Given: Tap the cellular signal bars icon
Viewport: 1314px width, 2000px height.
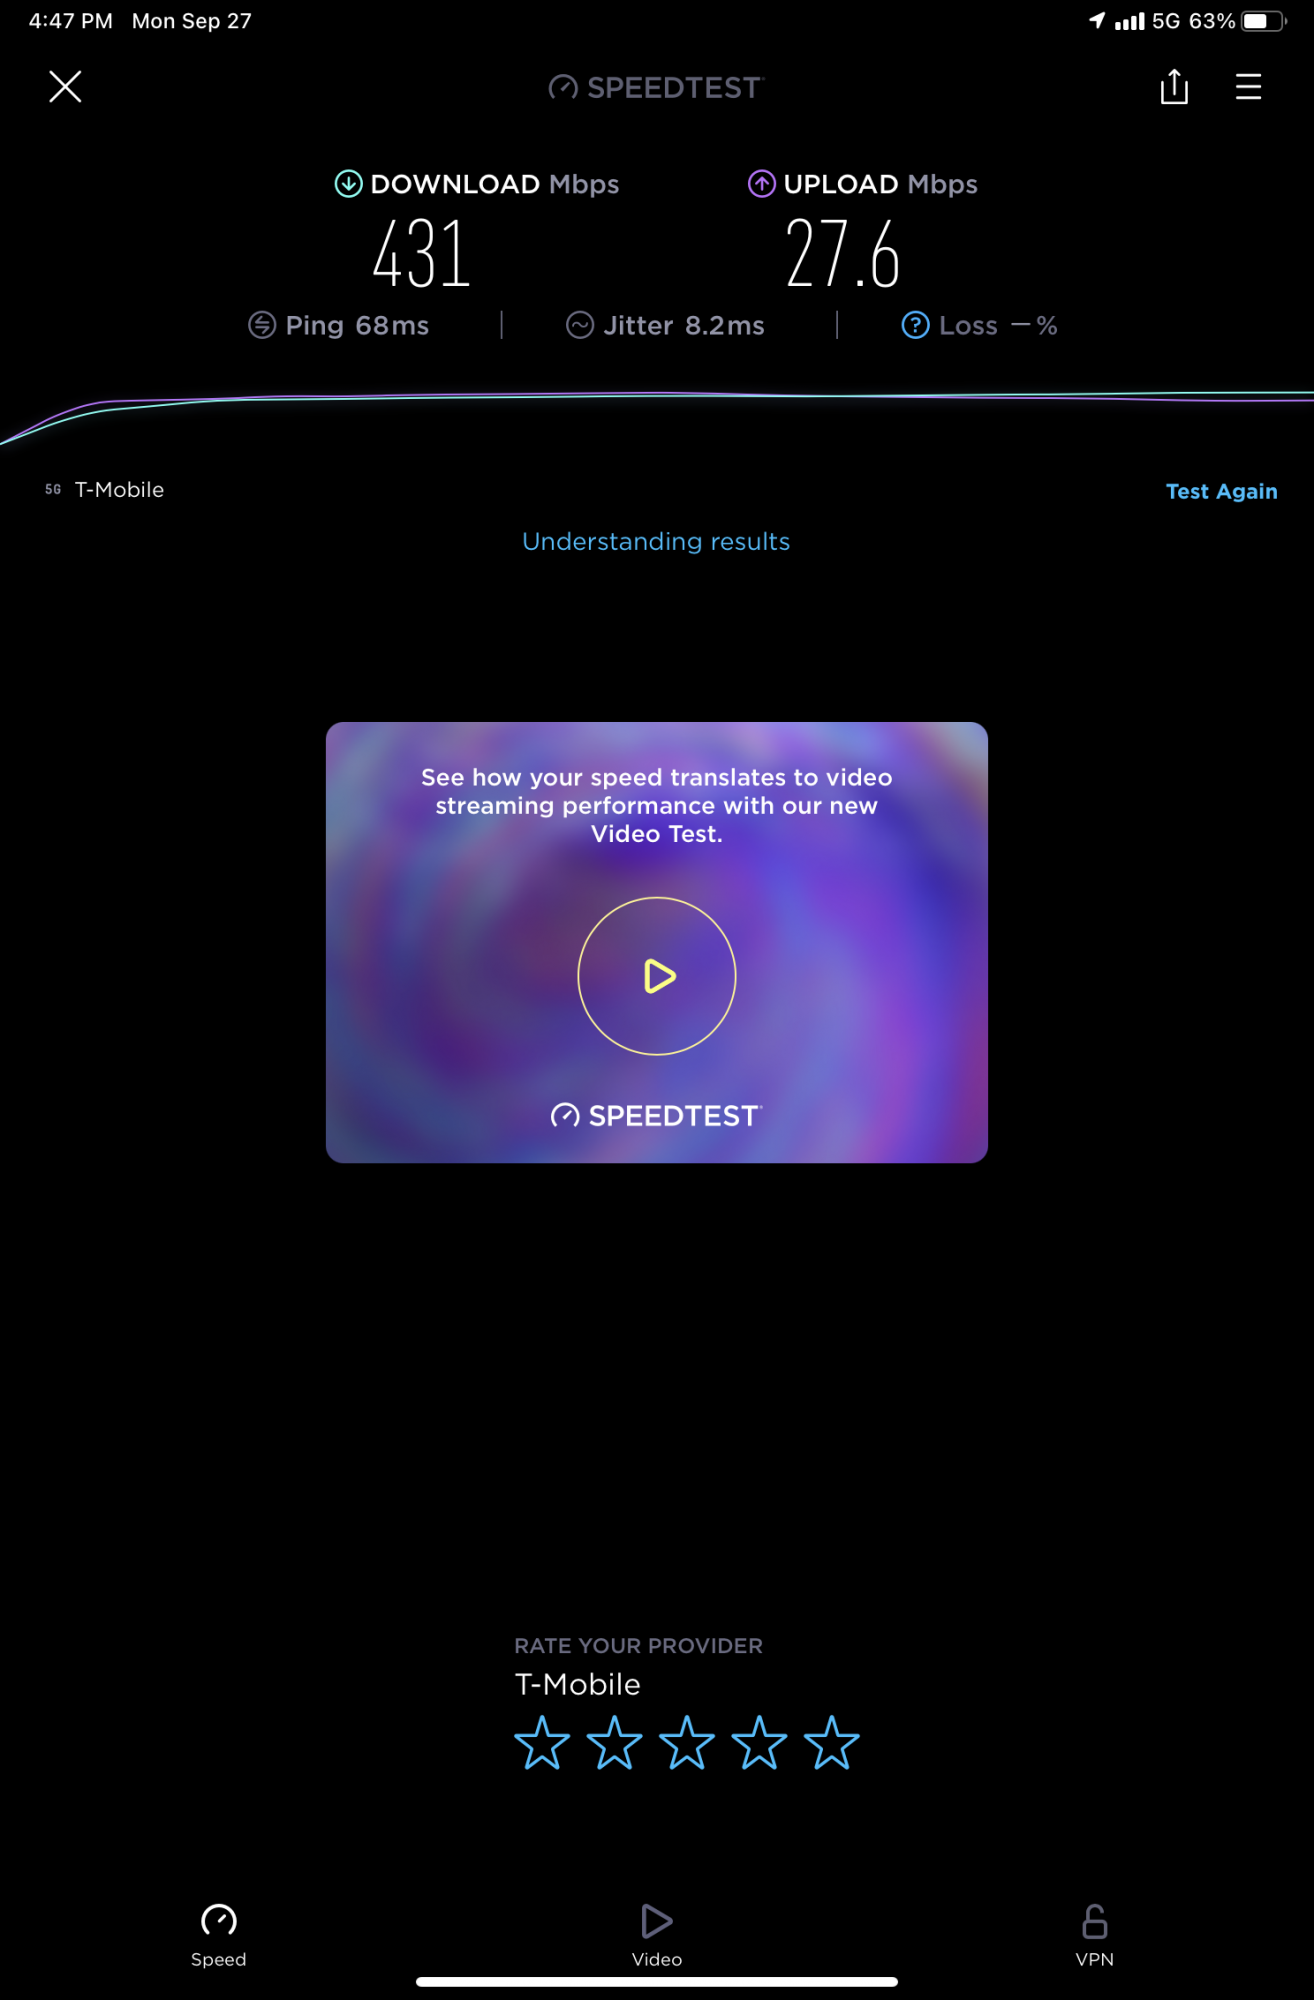Looking at the screenshot, I should (x=1129, y=21).
